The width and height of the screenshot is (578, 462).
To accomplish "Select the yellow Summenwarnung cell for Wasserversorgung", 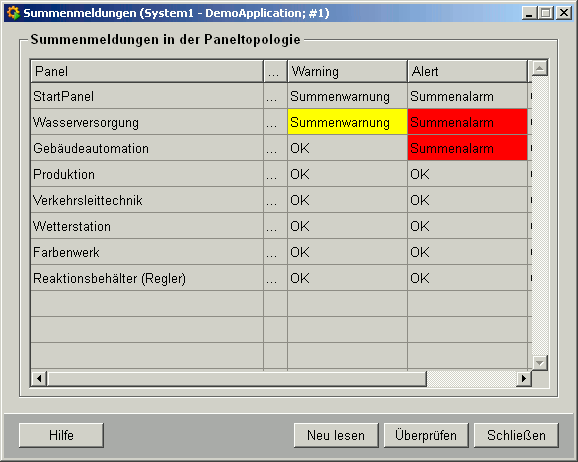I will click(347, 122).
